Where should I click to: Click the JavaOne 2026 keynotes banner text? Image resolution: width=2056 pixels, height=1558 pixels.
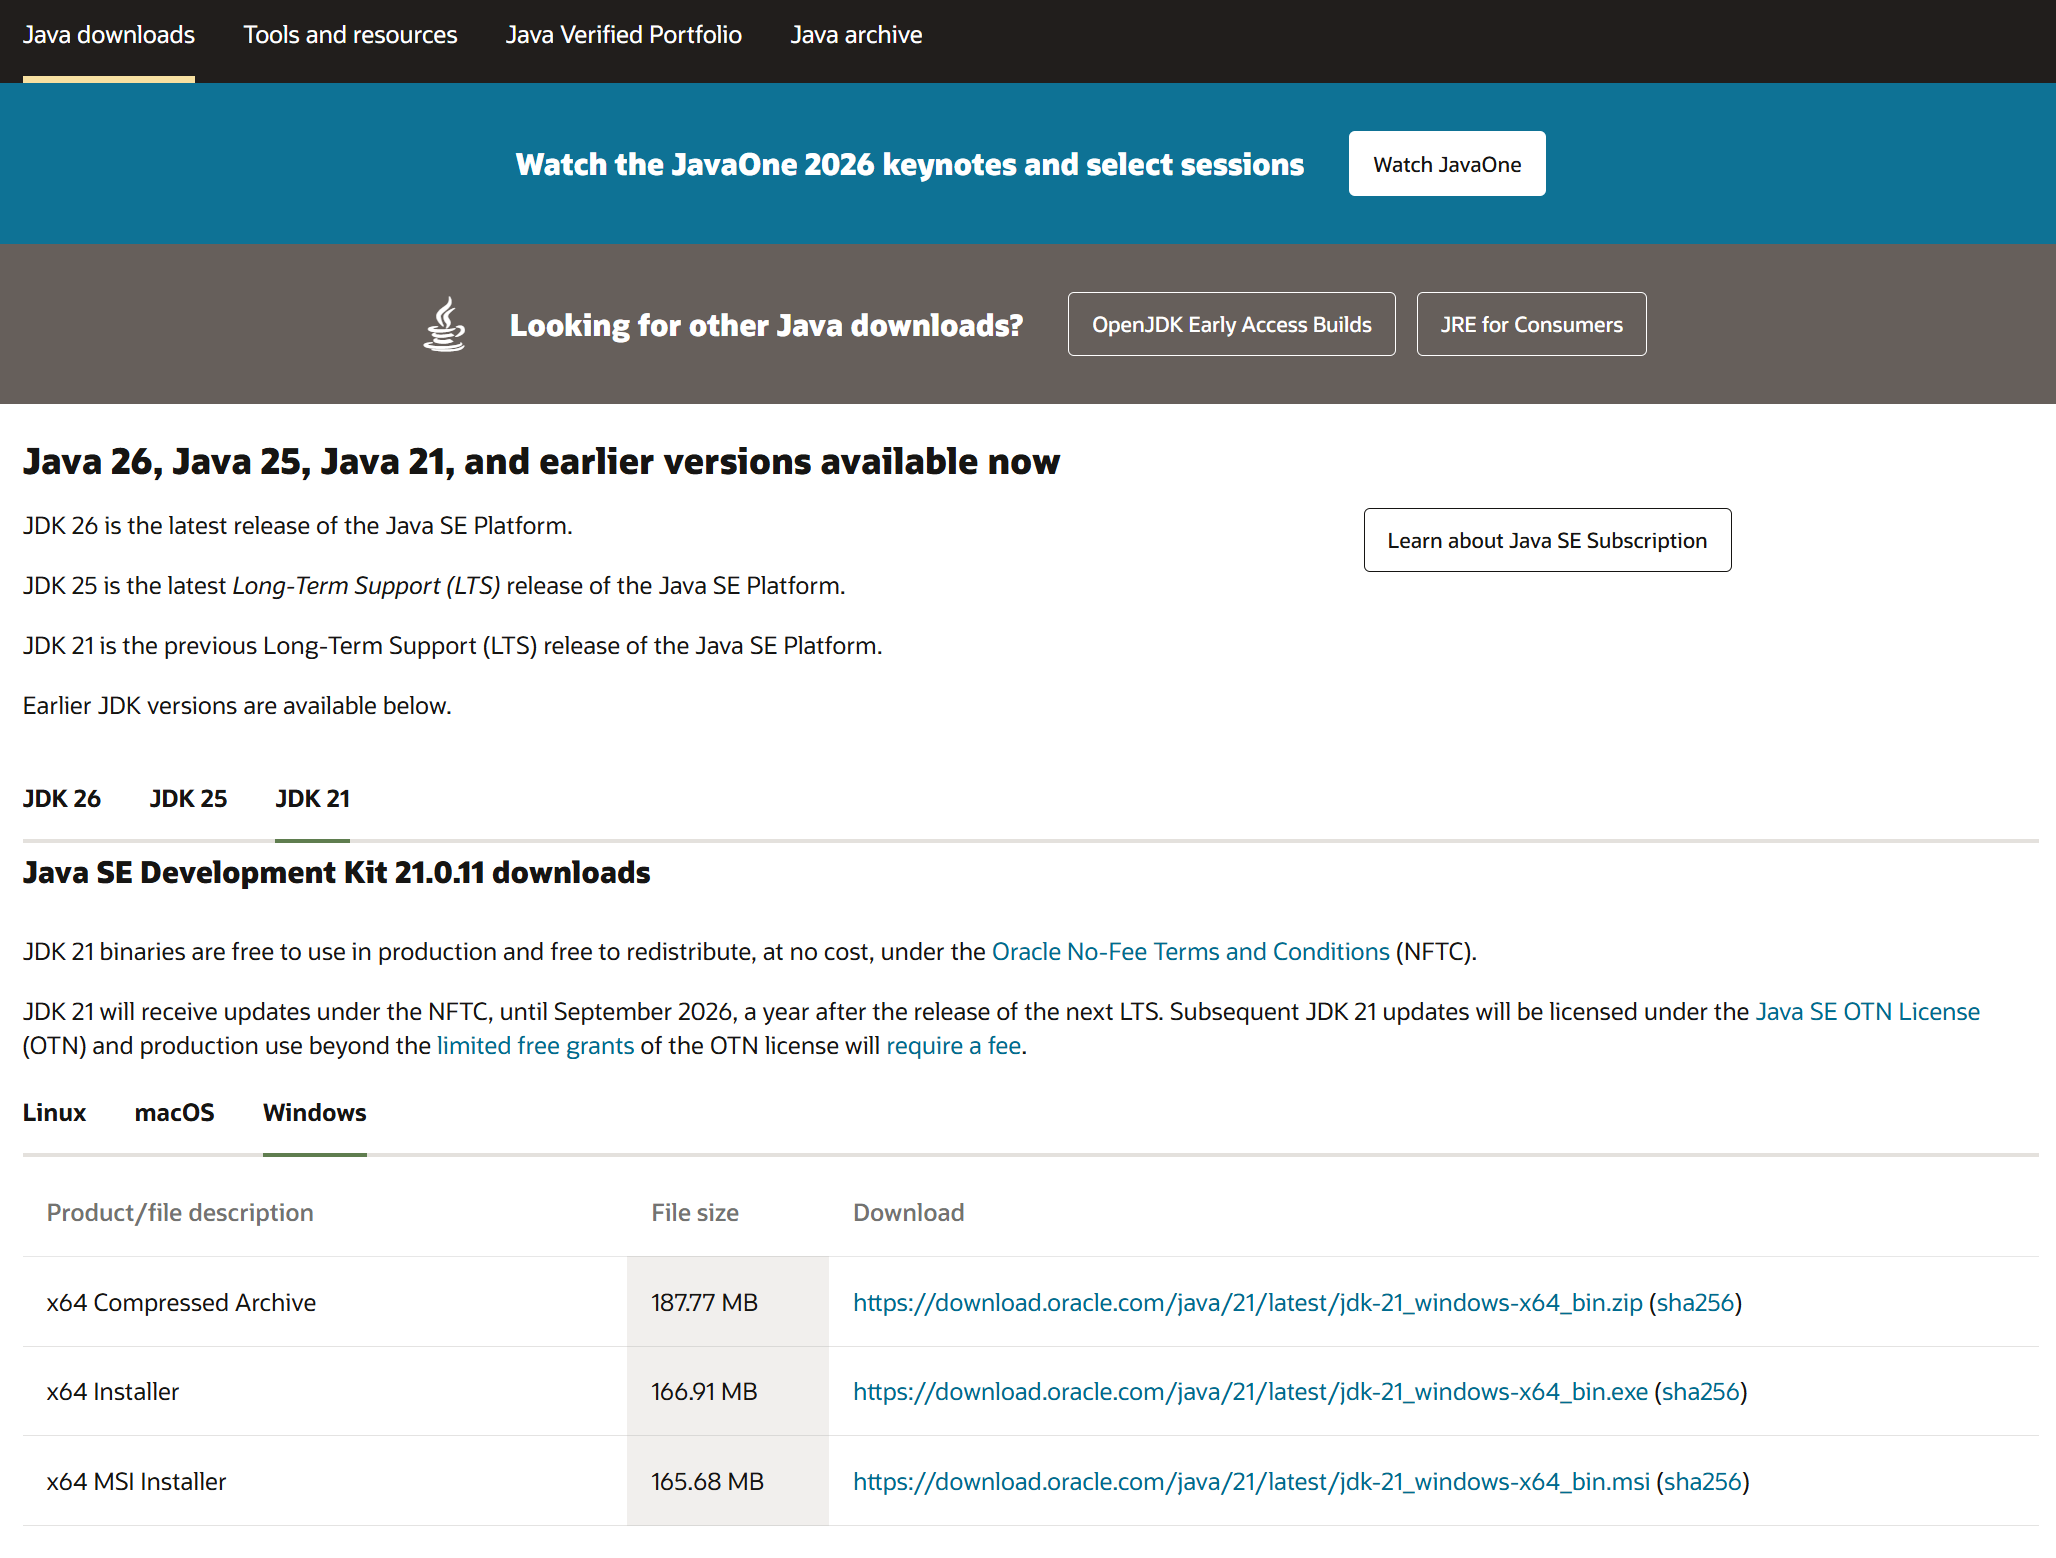point(910,165)
